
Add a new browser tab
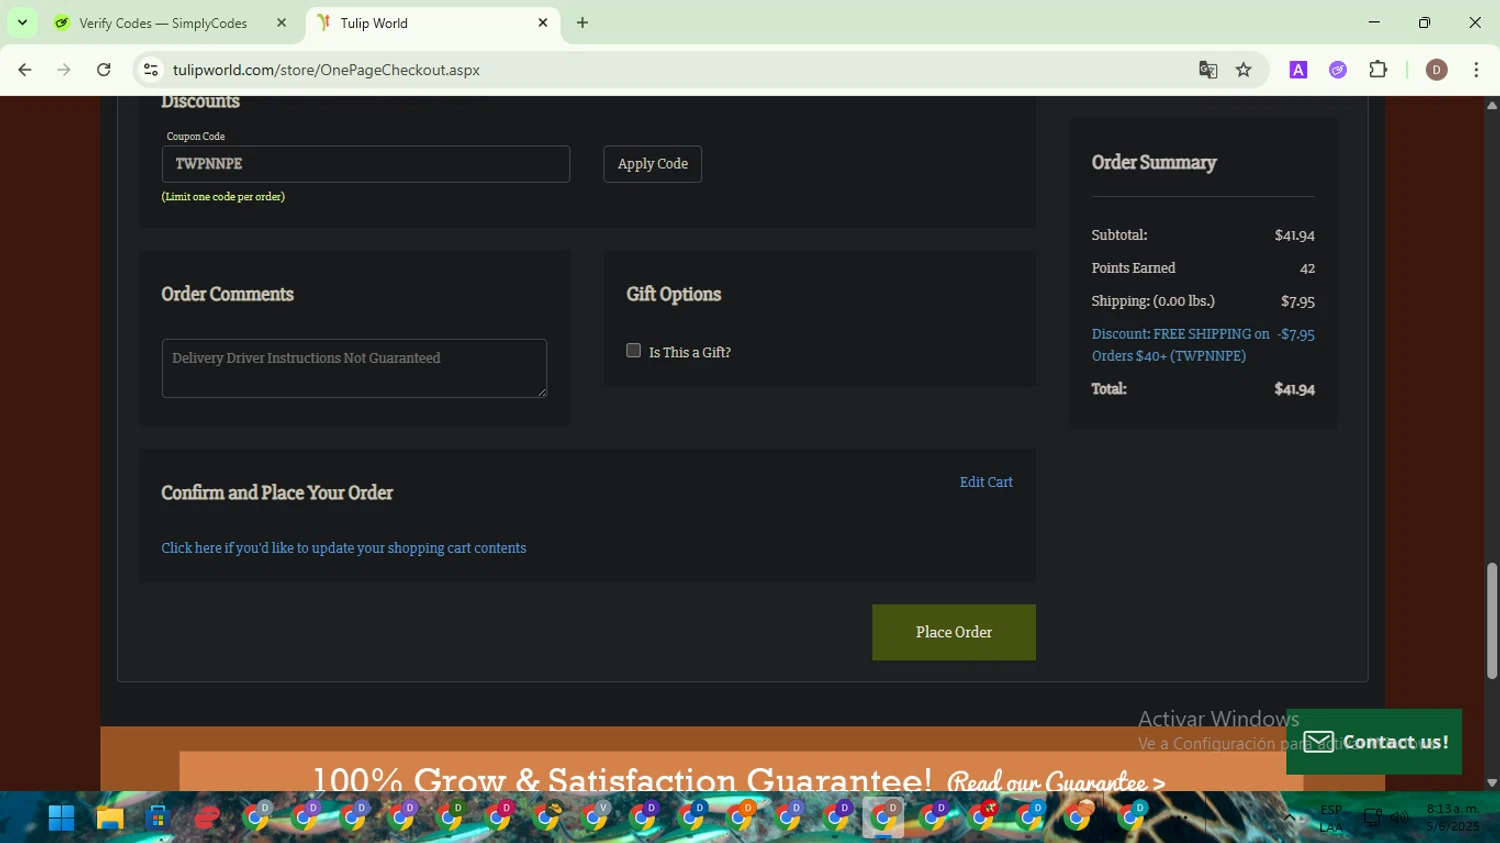click(582, 22)
